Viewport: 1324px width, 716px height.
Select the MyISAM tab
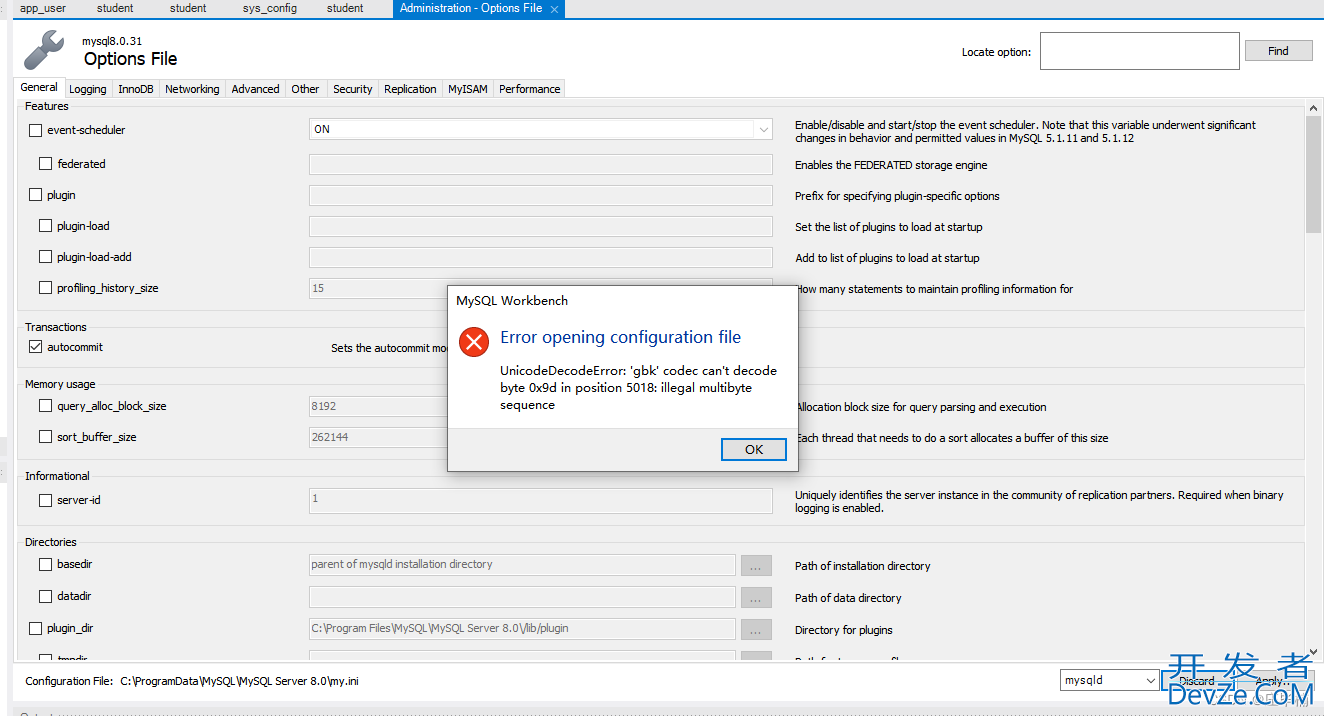pos(468,89)
